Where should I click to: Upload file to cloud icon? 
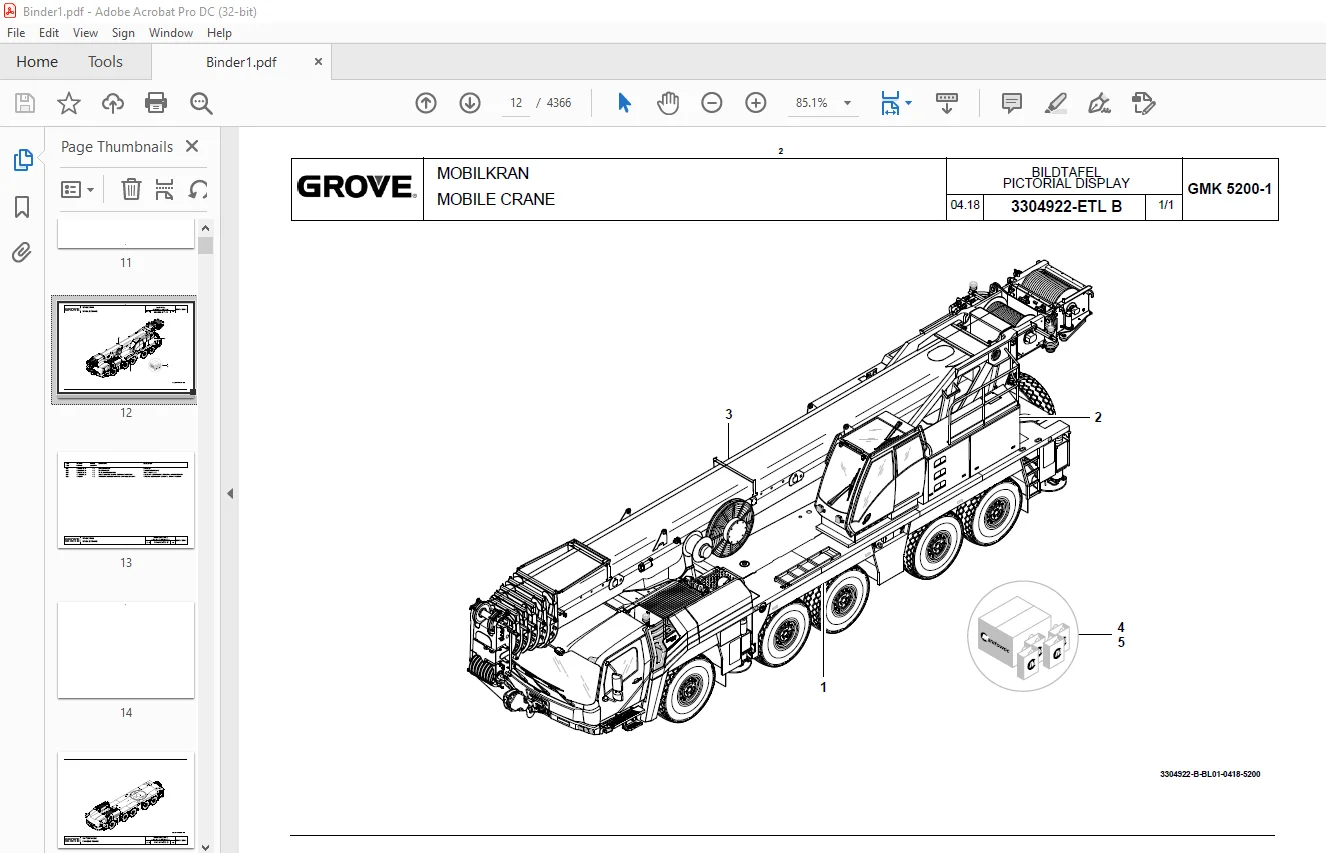(x=113, y=103)
